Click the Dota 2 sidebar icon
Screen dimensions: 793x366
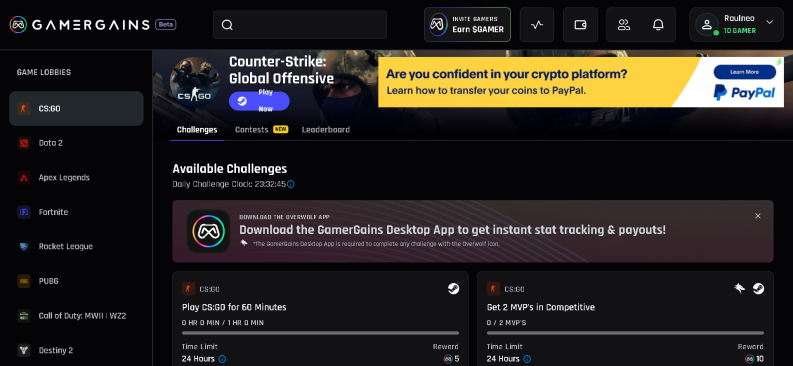click(x=24, y=143)
